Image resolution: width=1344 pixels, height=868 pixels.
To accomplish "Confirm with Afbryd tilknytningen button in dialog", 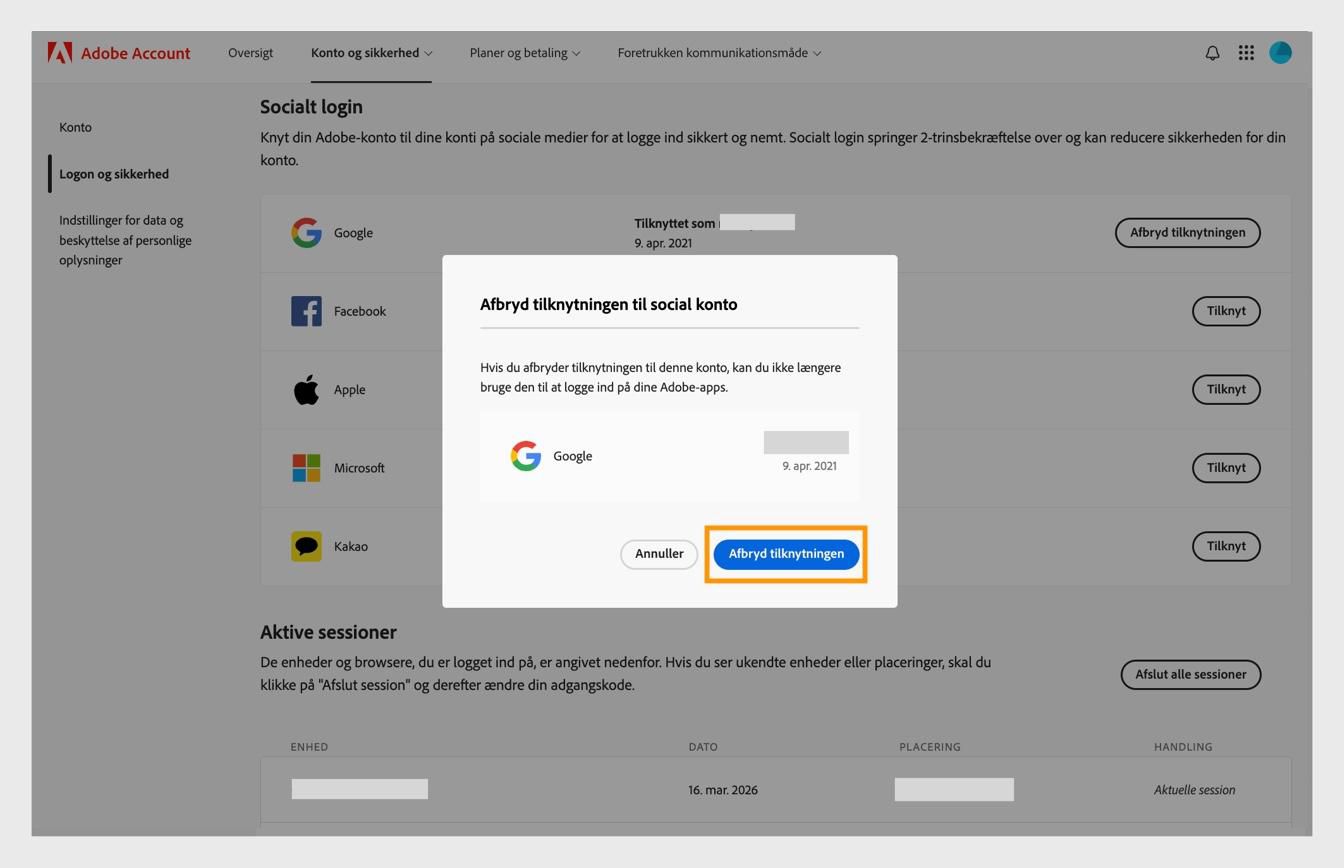I will 786,553.
